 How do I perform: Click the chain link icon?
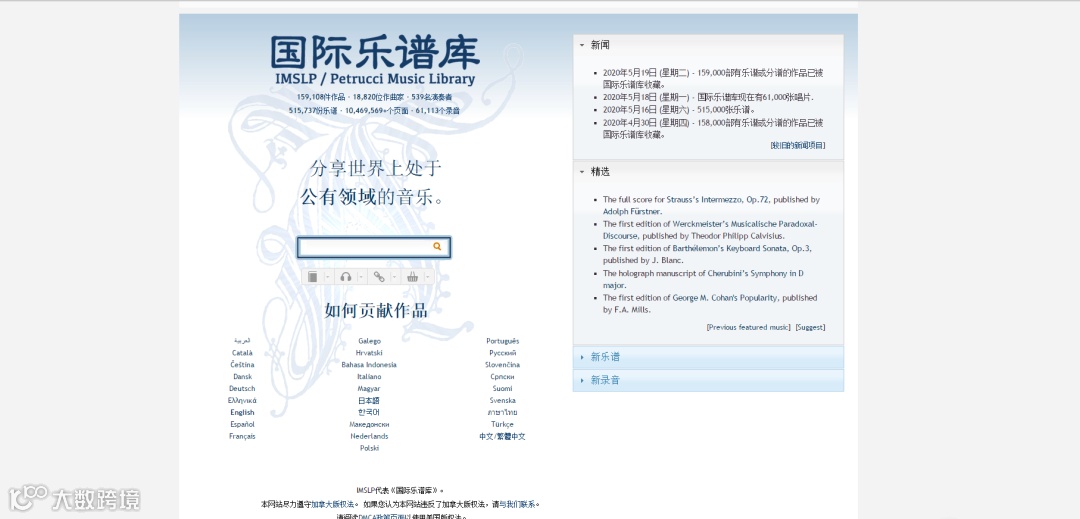point(379,277)
